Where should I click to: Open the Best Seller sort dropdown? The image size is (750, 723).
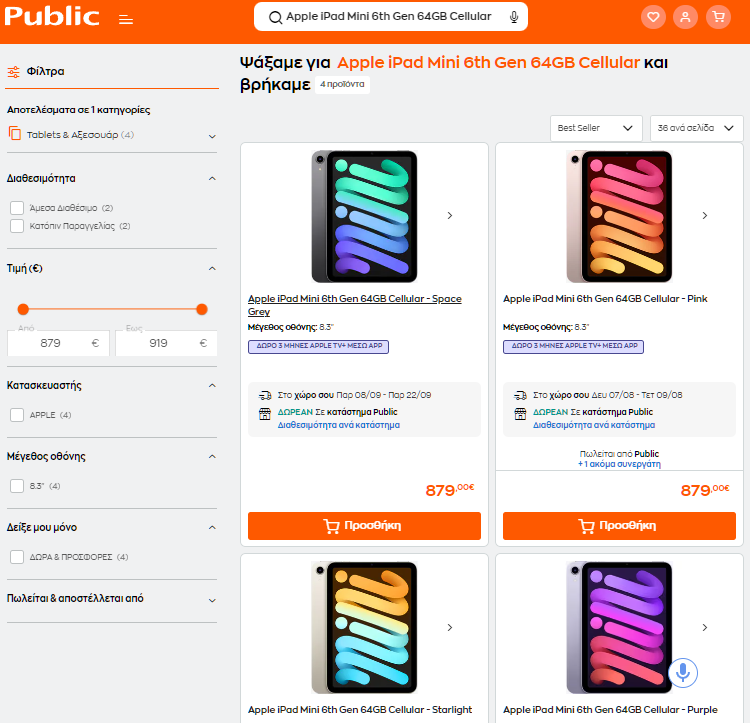596,128
